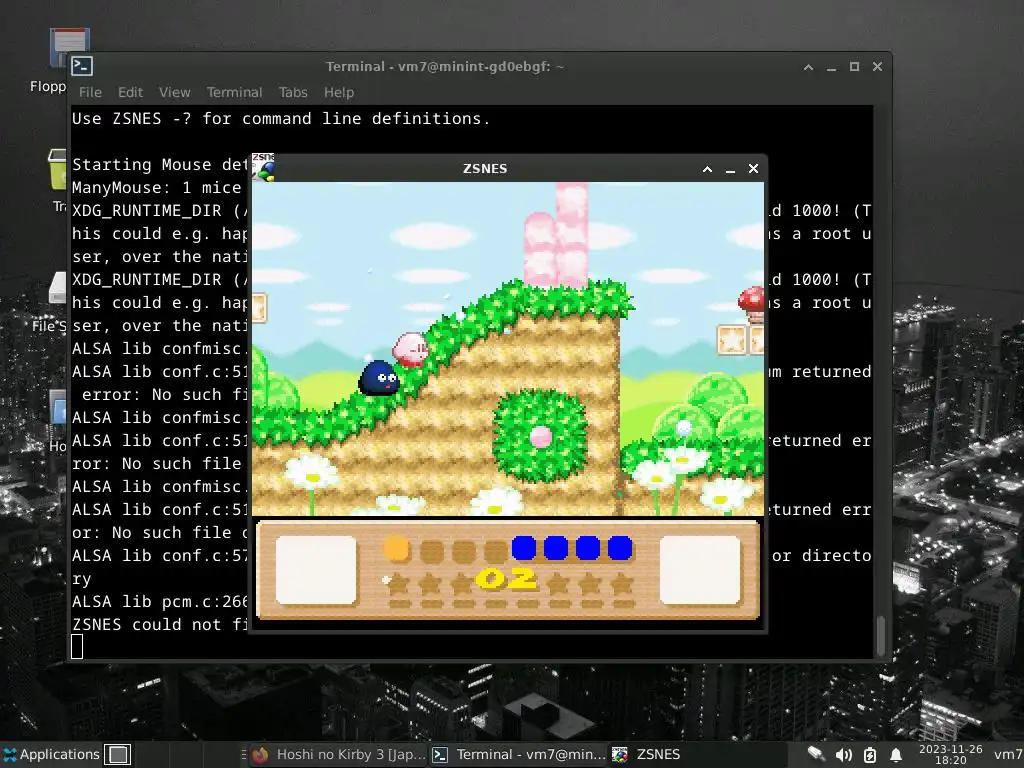Click the dark blue Gooey blob in the game

[379, 377]
